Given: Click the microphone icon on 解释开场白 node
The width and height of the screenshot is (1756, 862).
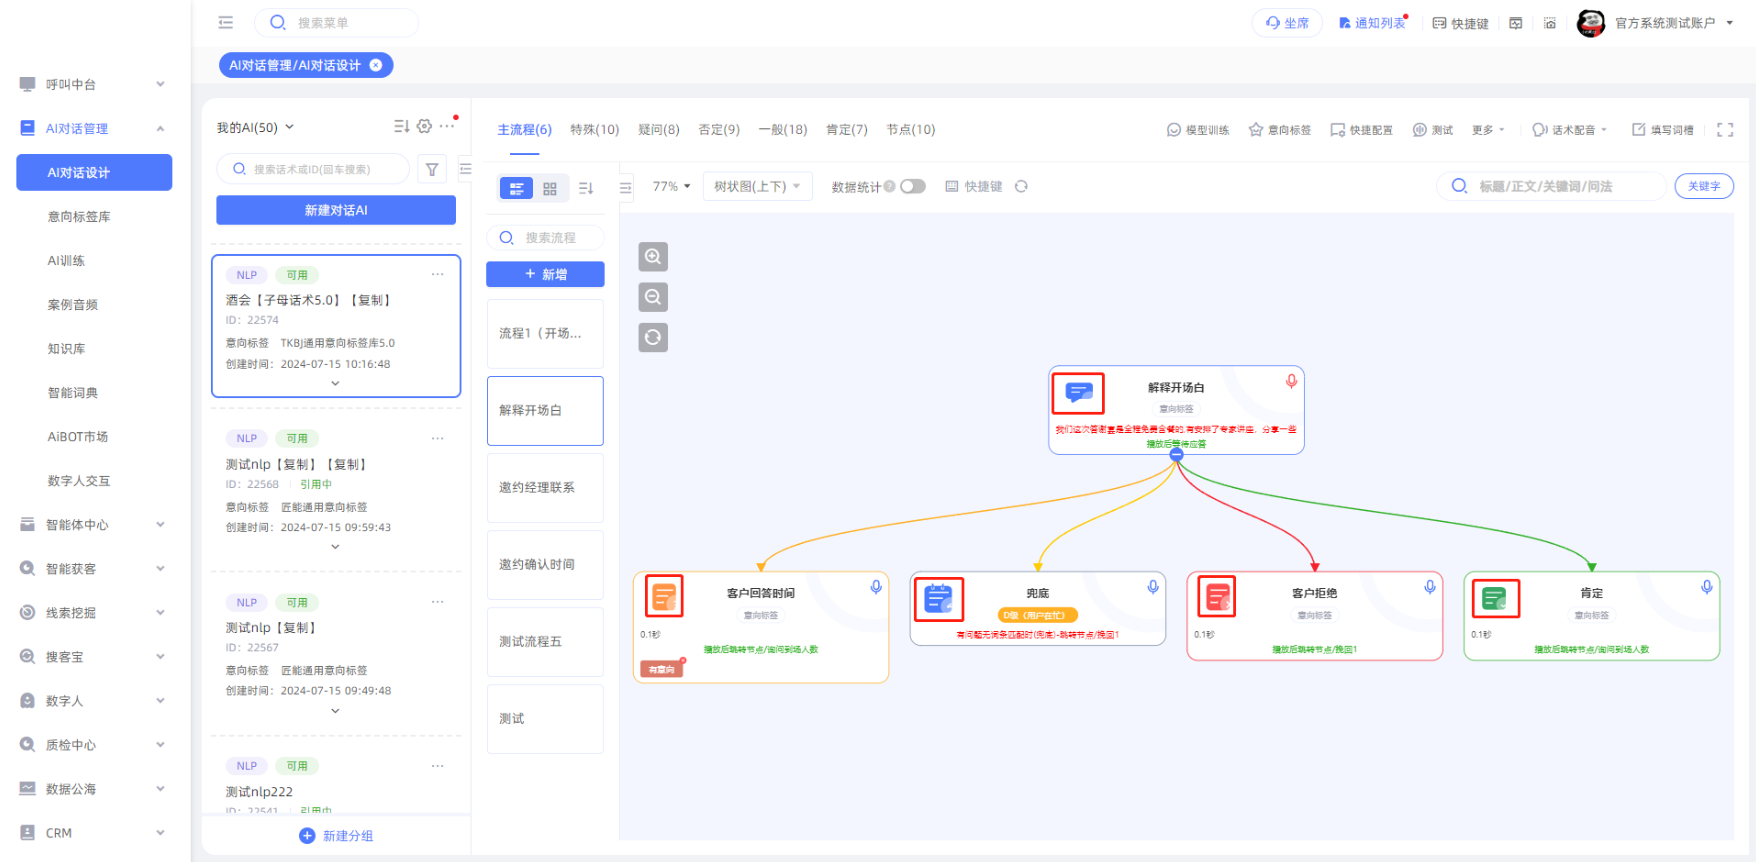Looking at the screenshot, I should [x=1291, y=381].
